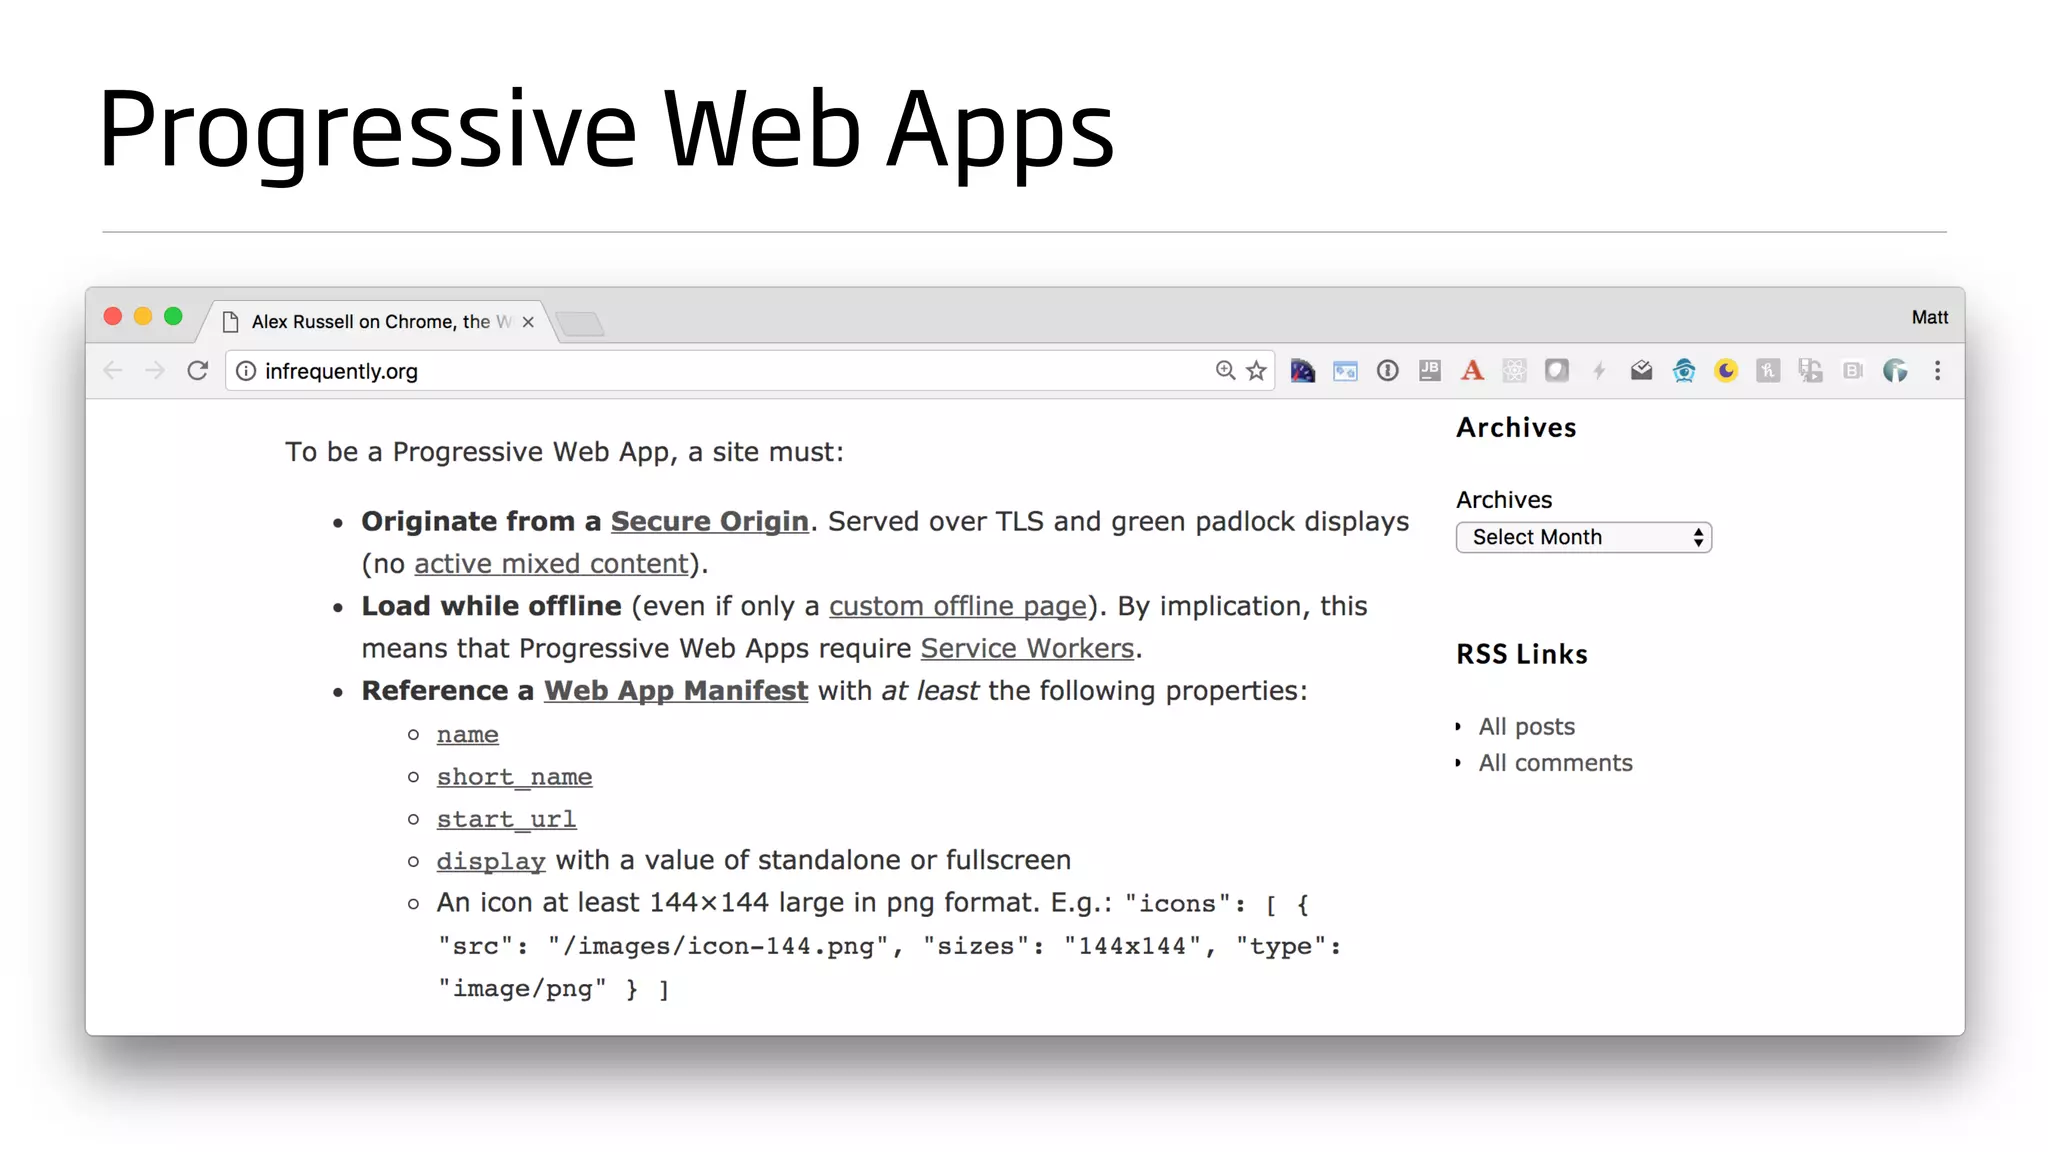2048x1152 pixels.
Task: Click the gray shield extension icon
Action: click(x=1556, y=371)
